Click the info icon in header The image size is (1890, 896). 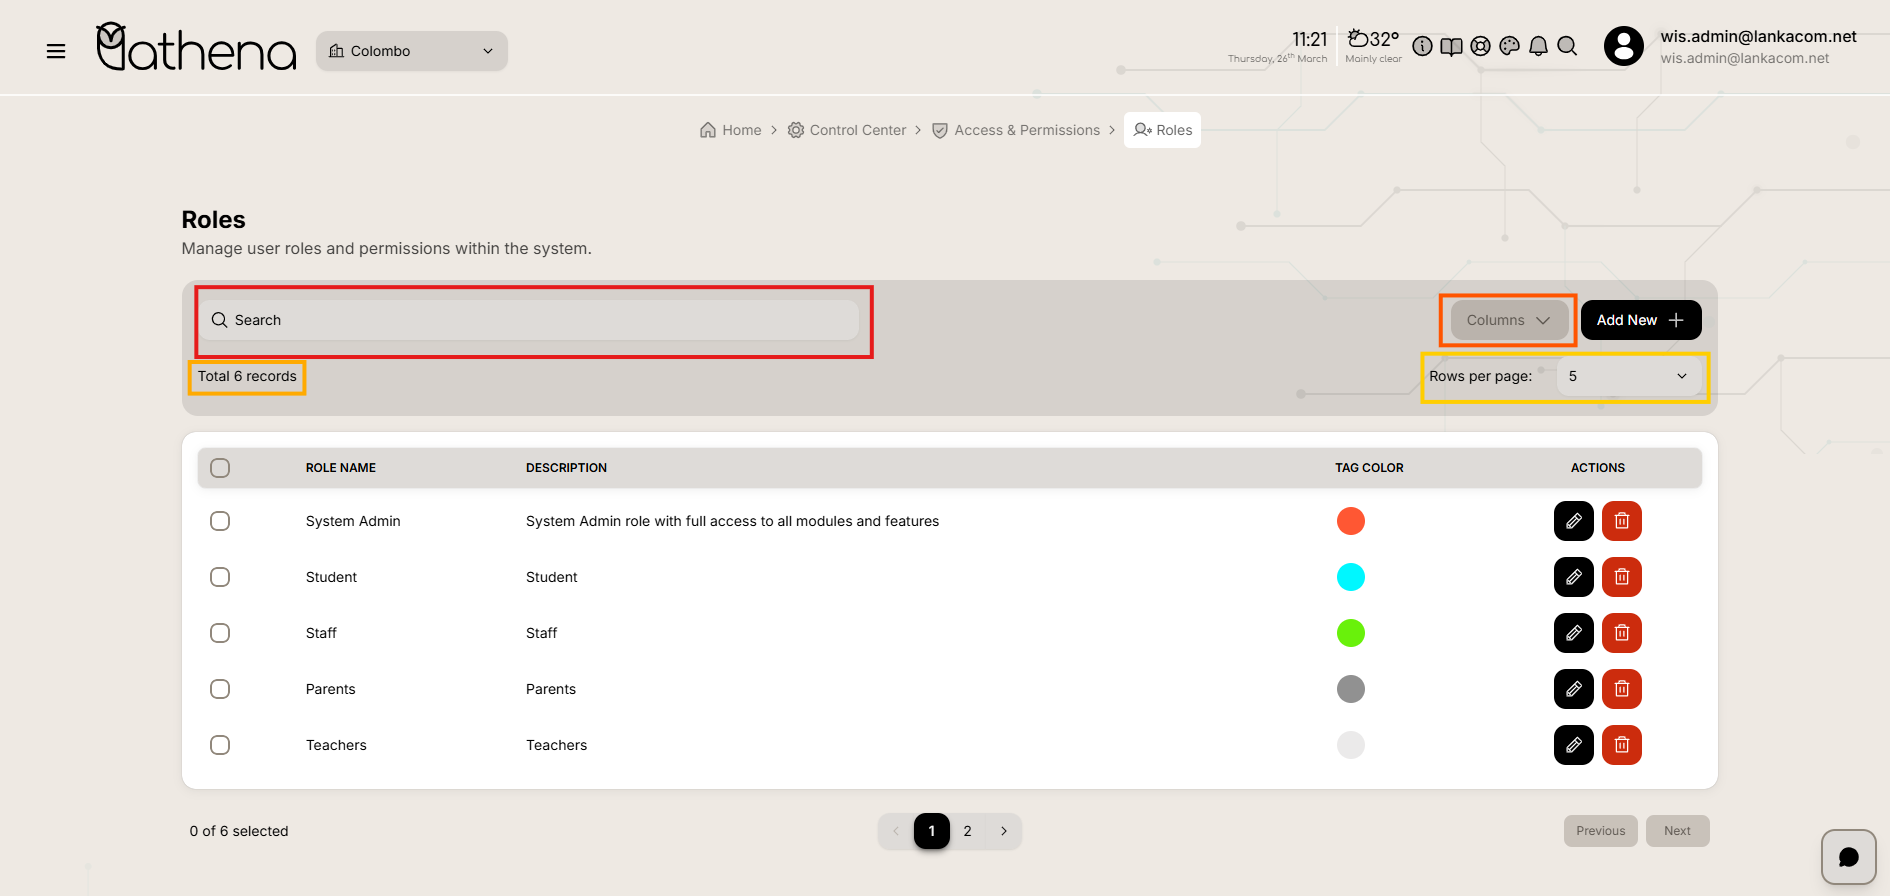(1422, 46)
